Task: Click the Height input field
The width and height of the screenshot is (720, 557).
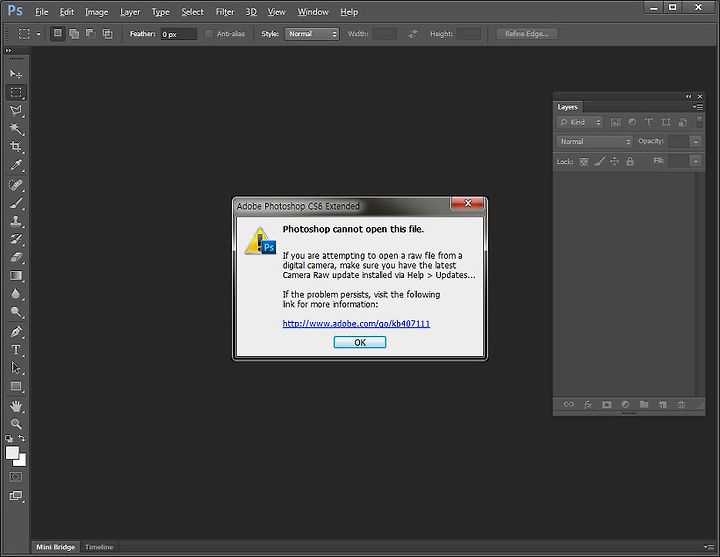Action: [469, 34]
